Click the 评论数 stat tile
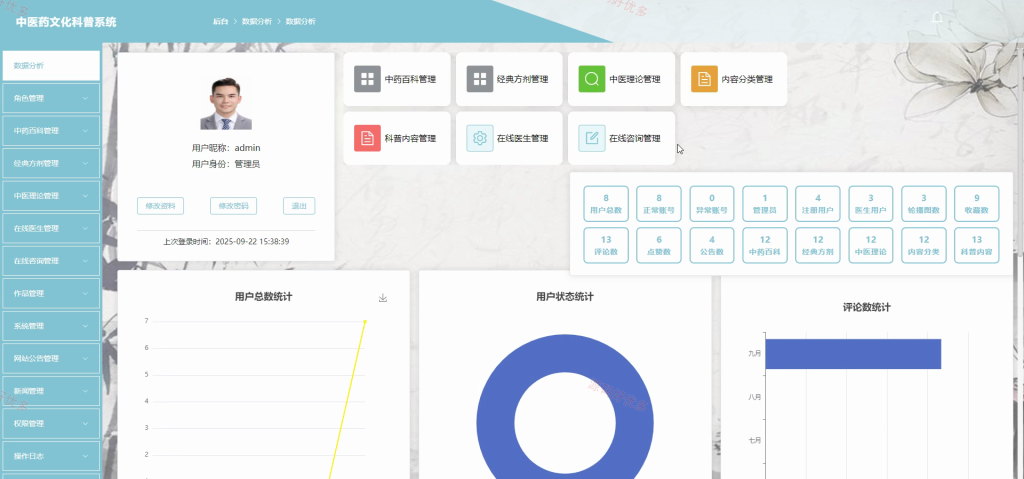The width and height of the screenshot is (1024, 479). point(606,245)
